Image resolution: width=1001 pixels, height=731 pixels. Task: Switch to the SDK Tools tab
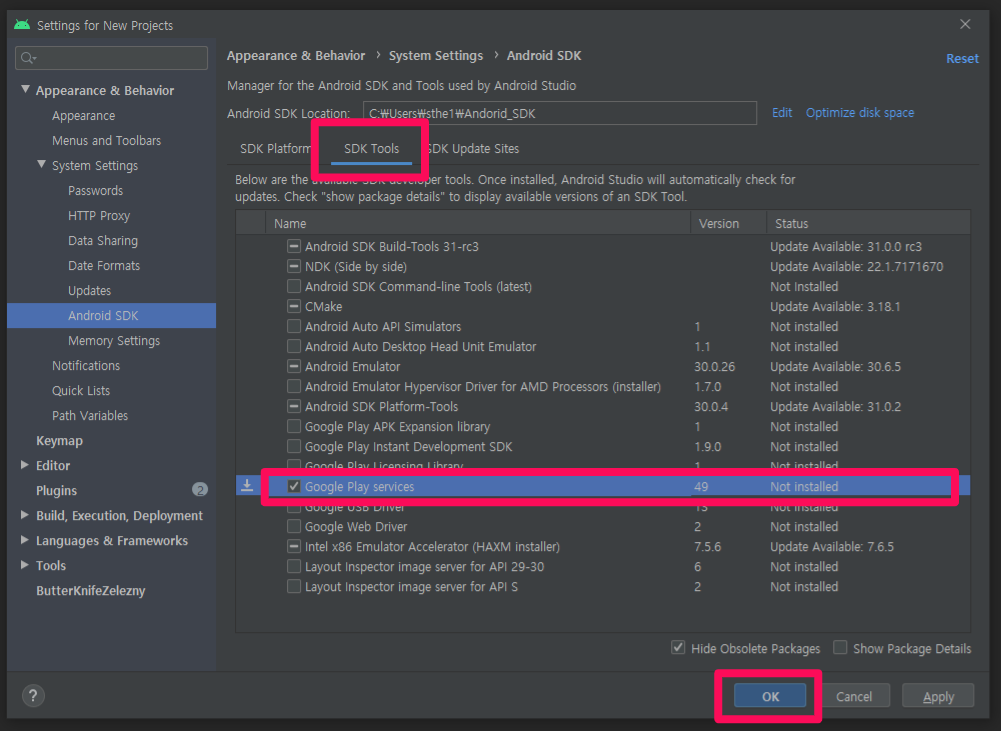[x=372, y=149]
